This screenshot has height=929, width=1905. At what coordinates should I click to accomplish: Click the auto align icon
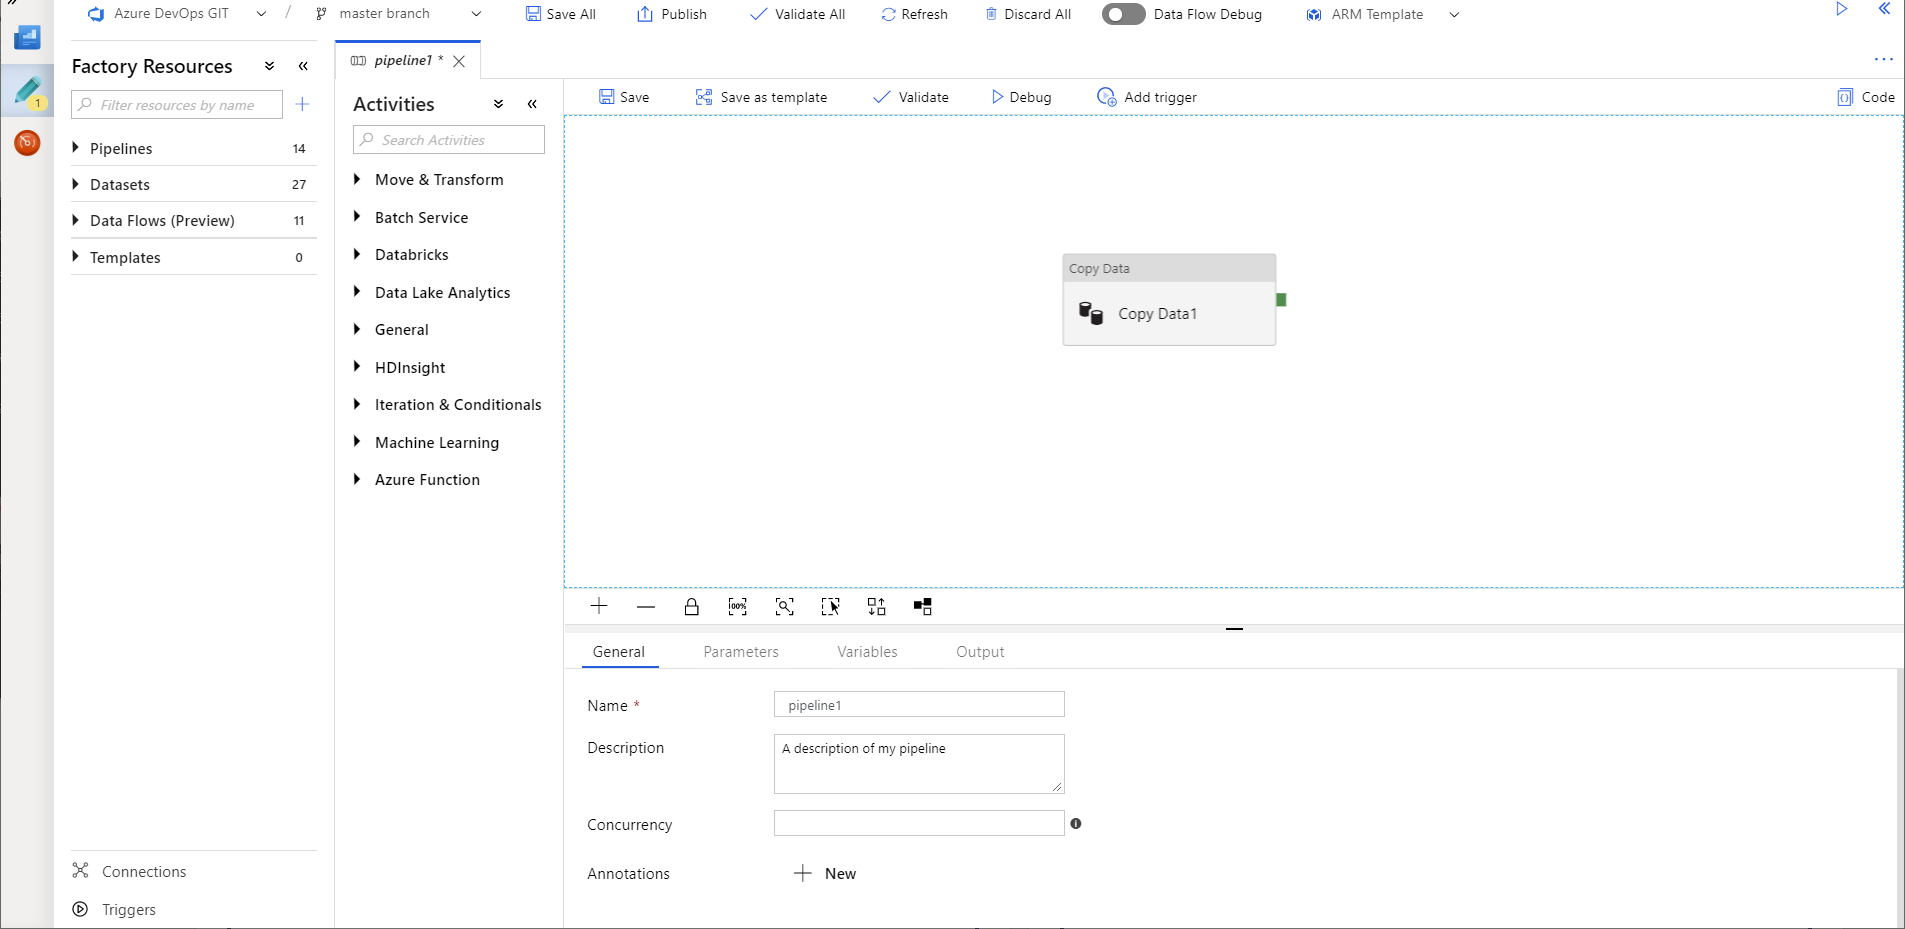point(877,606)
